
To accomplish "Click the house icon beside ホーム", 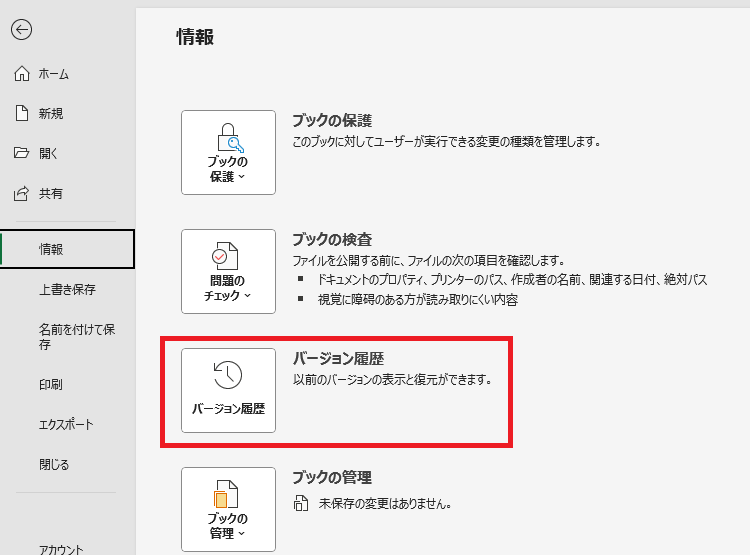I will [22, 74].
